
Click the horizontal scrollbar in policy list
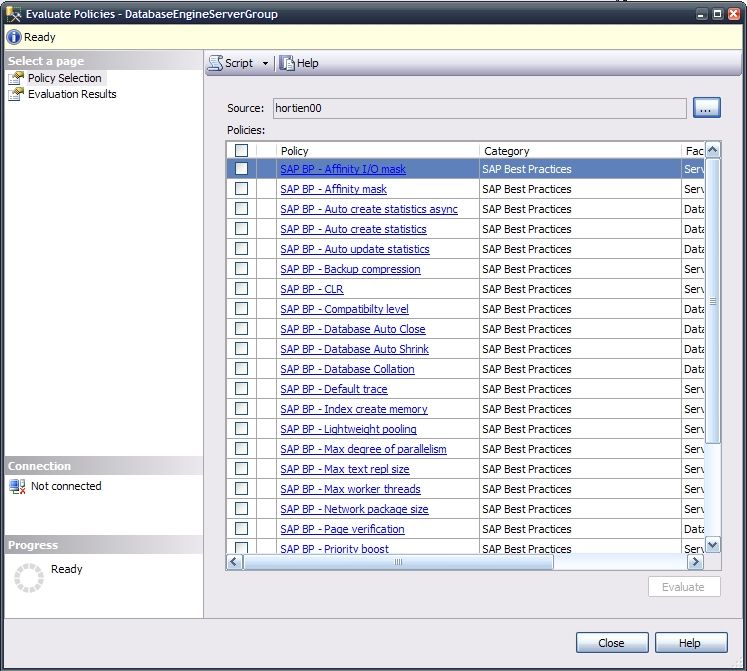coord(398,562)
